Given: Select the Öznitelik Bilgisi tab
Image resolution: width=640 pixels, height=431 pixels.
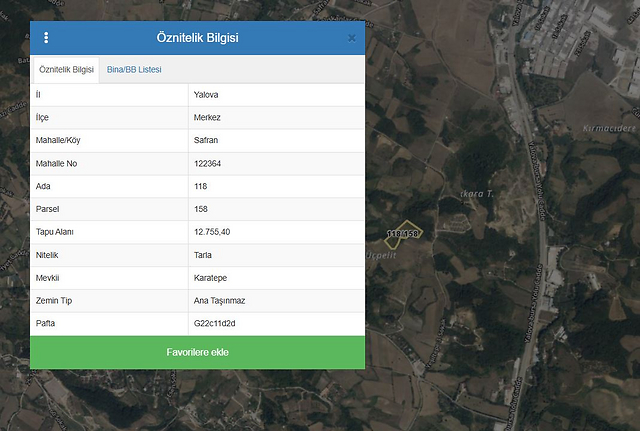Looking at the screenshot, I should point(66,70).
